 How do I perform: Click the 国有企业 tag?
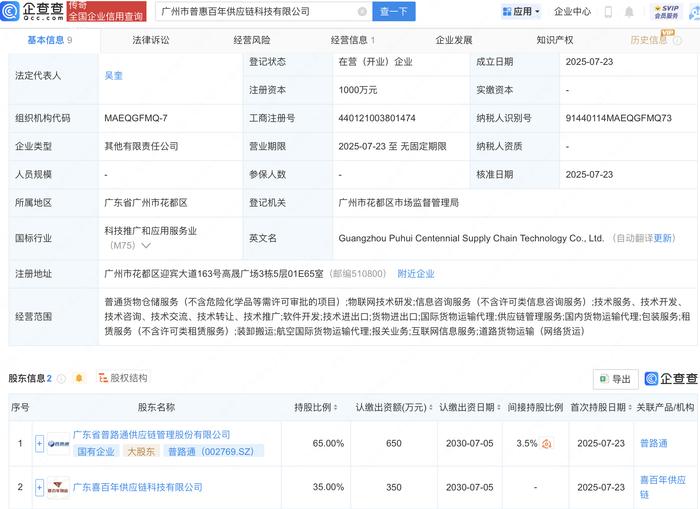click(96, 452)
